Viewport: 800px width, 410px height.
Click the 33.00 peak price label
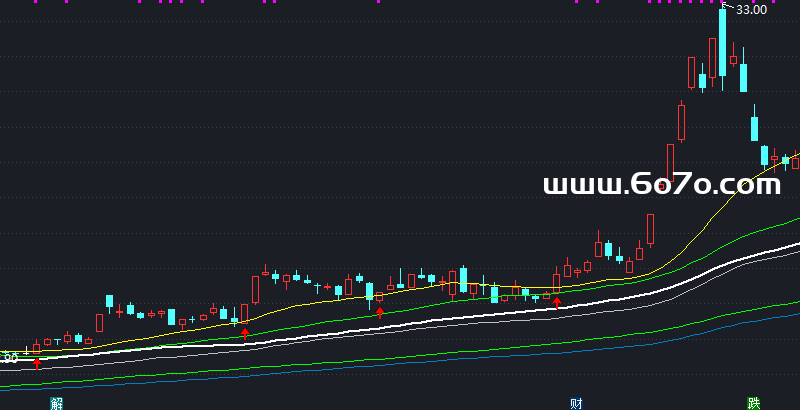point(751,9)
